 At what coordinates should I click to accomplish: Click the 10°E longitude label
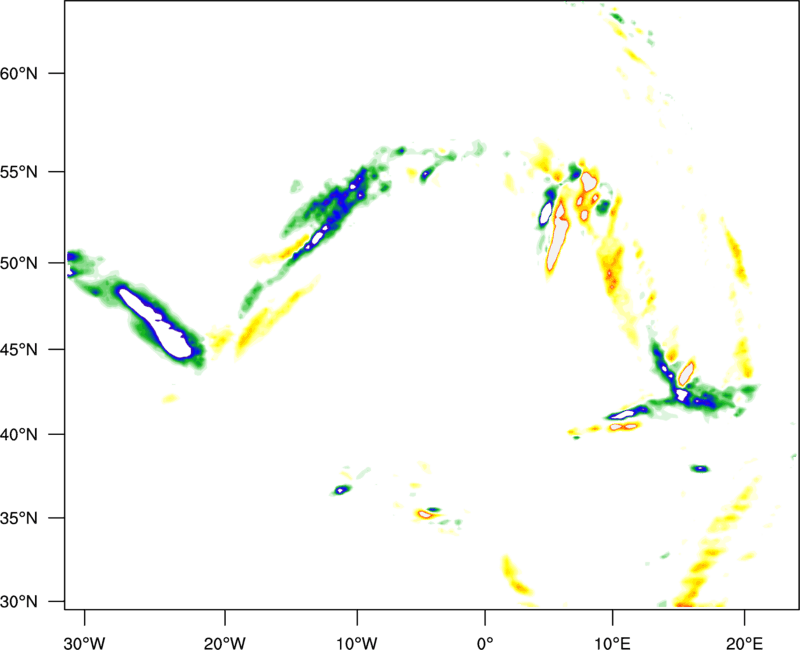coord(612,643)
